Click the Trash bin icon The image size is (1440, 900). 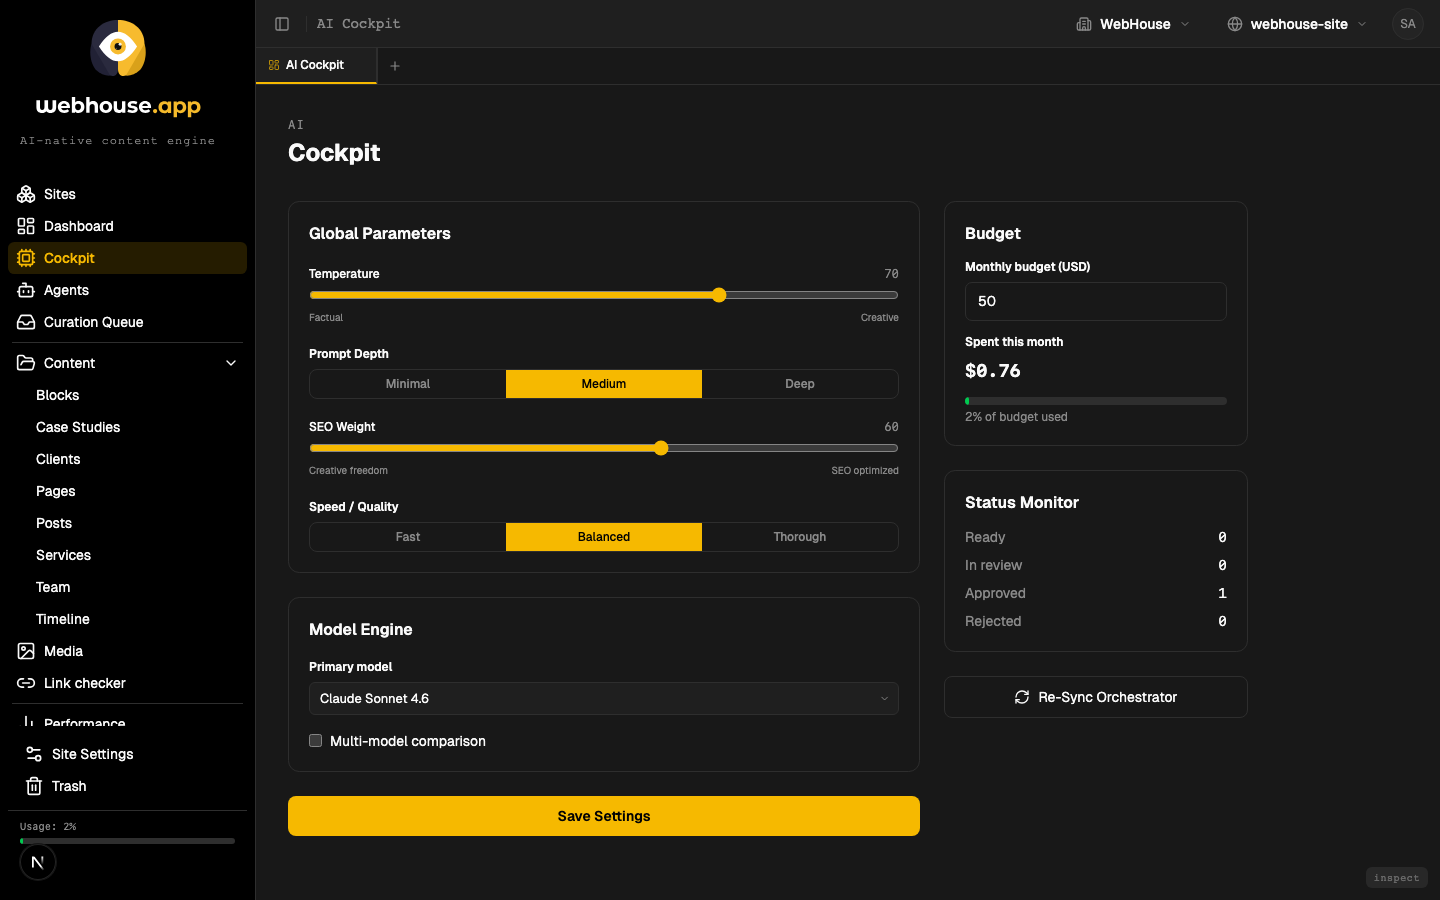(34, 786)
